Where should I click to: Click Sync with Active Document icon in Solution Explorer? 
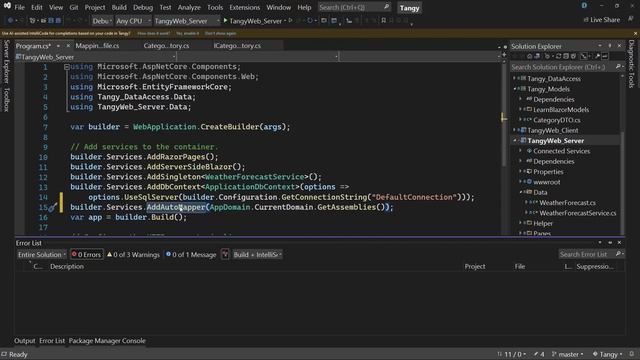pyautogui.click(x=558, y=56)
